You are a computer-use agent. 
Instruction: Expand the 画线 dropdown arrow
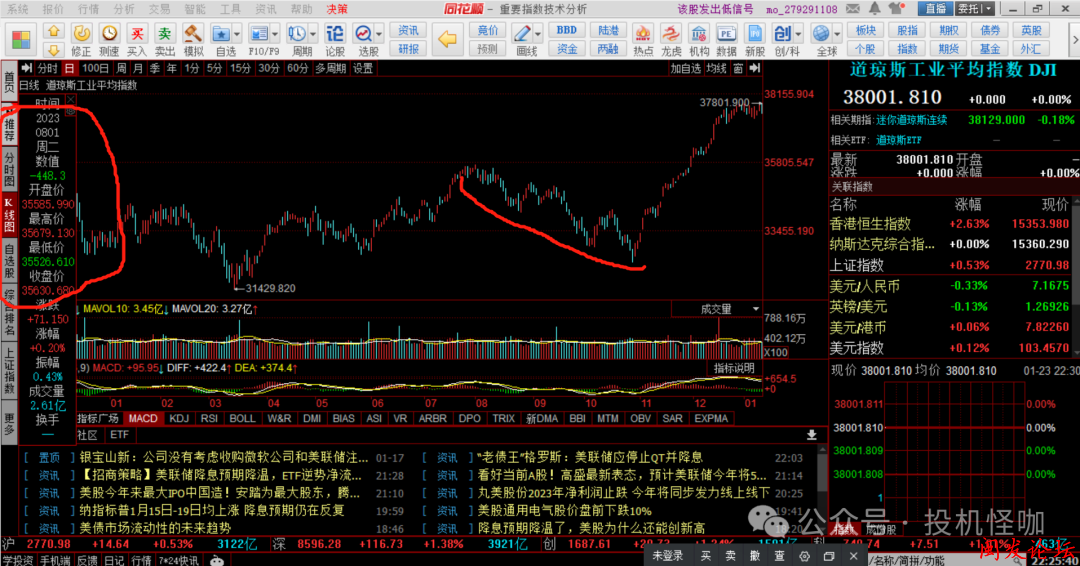pos(538,34)
